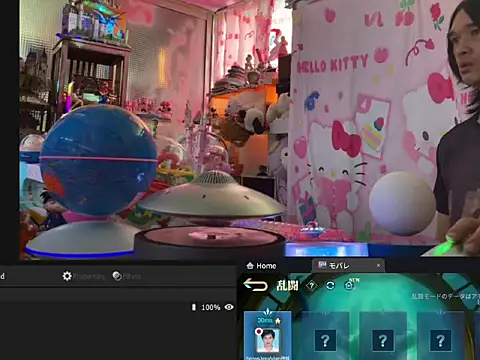Open the Filters button
This screenshot has height=360, width=480.
pos(127,276)
